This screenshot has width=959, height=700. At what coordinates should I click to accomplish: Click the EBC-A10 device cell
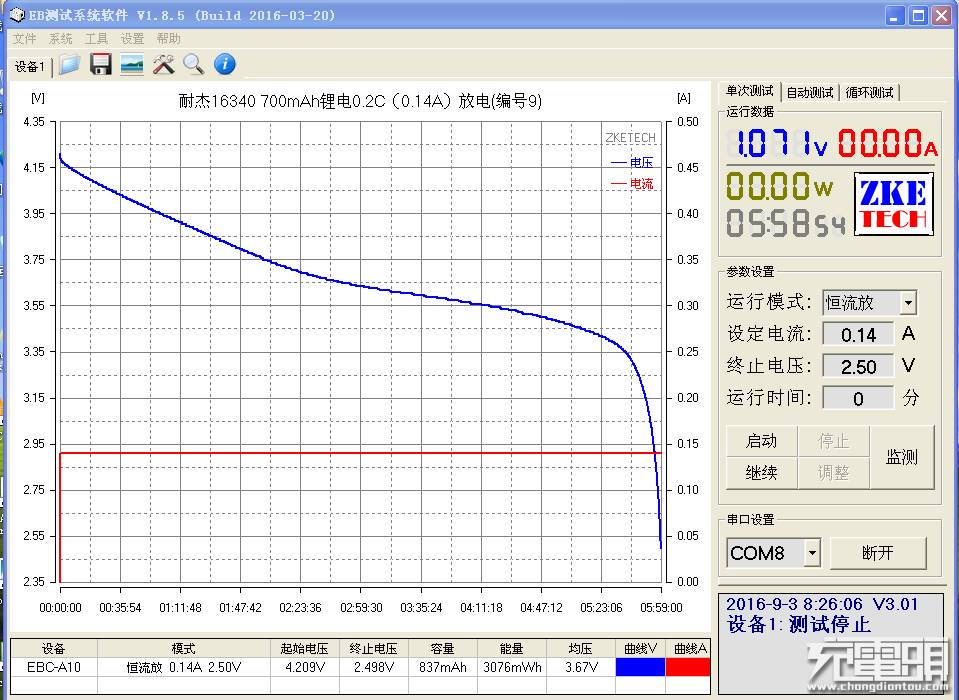click(54, 667)
